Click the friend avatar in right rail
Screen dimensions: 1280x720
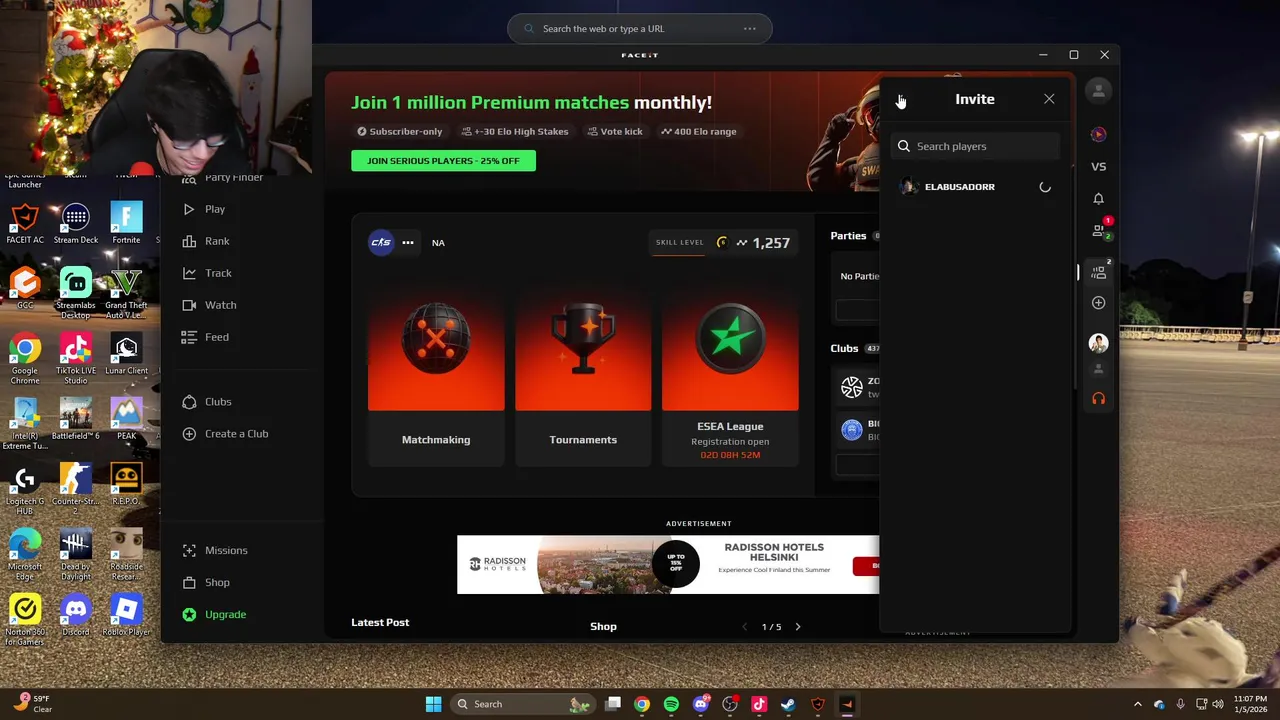pos(1098,343)
